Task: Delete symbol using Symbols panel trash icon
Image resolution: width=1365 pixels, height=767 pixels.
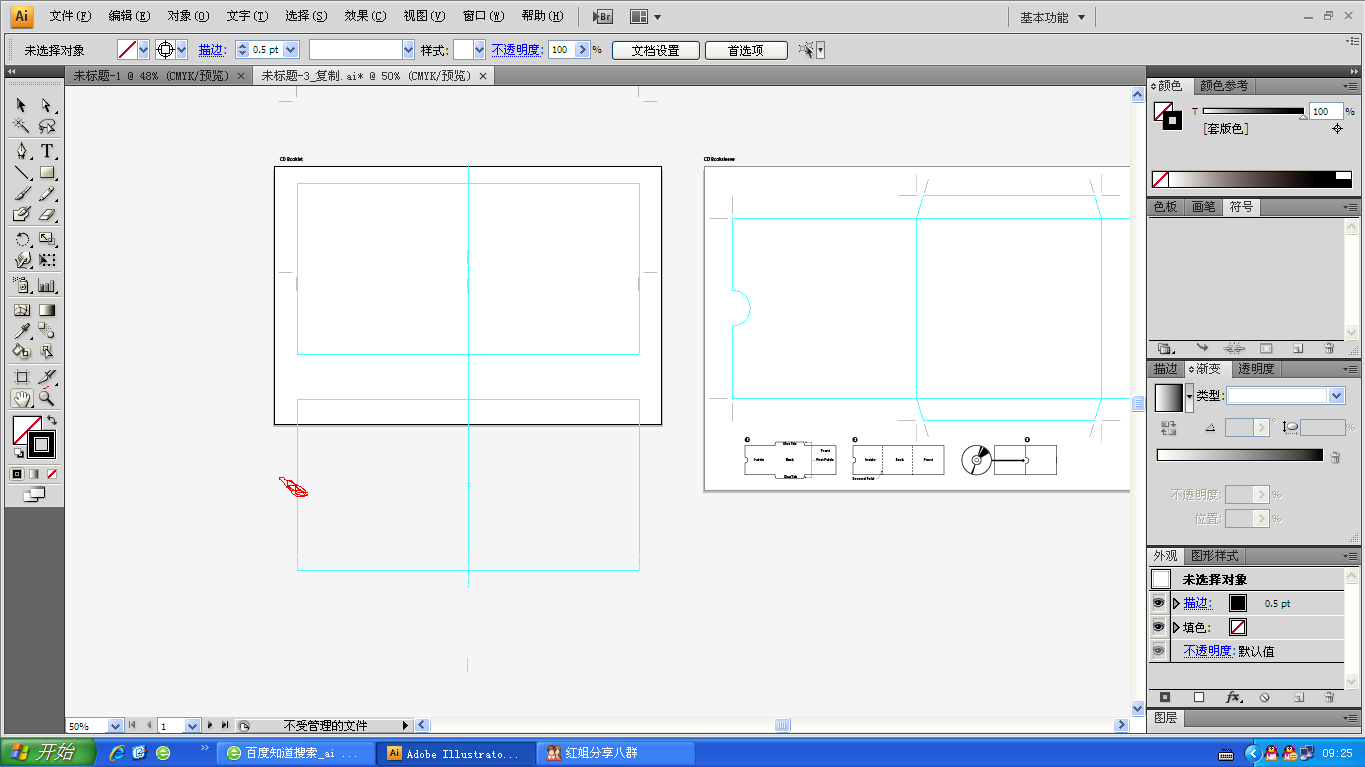Action: (1329, 348)
